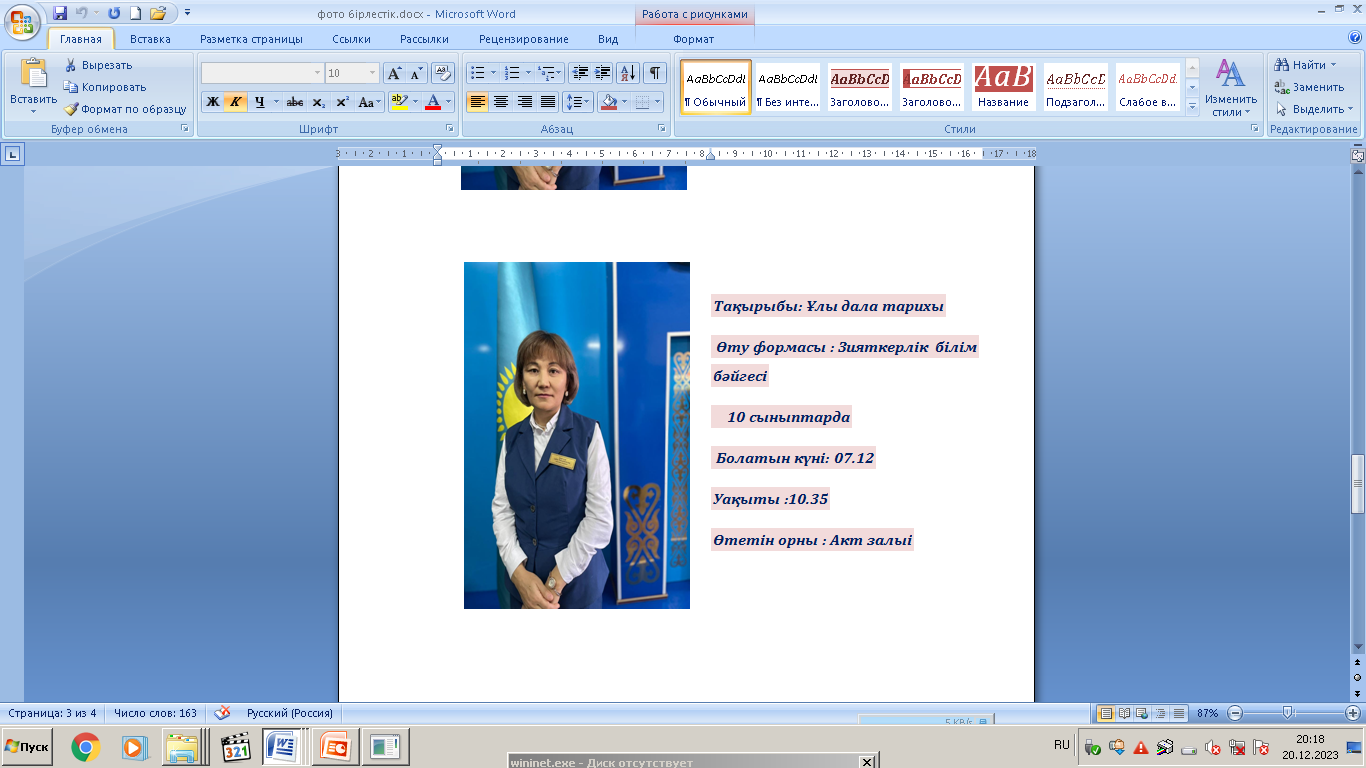Justify paragraph text

[548, 102]
